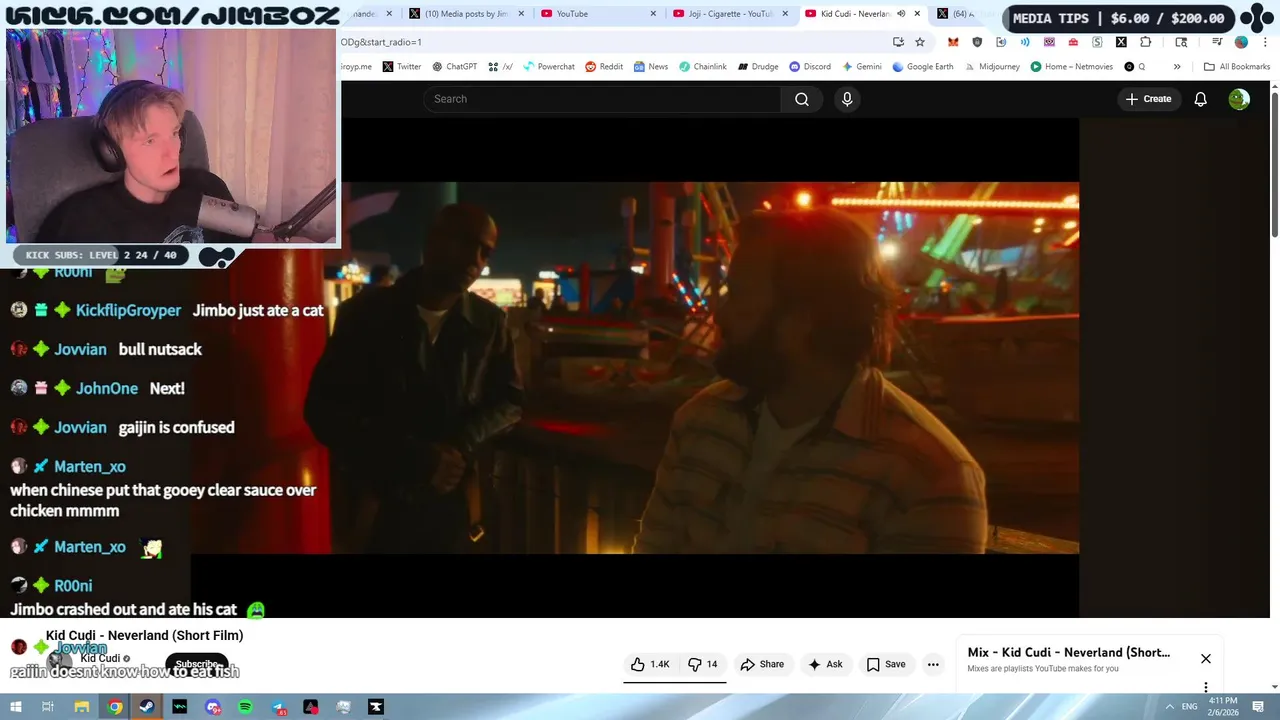Open the Create button menu

[x=1148, y=99]
